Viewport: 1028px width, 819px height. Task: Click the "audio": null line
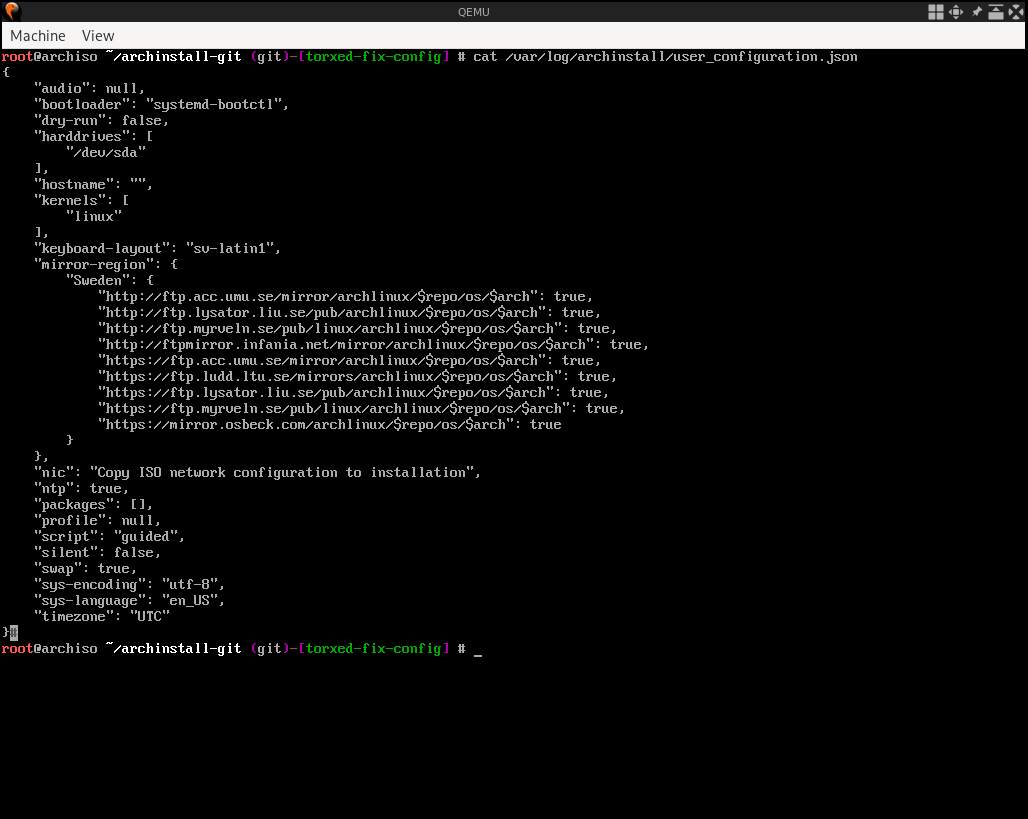[x=89, y=89]
